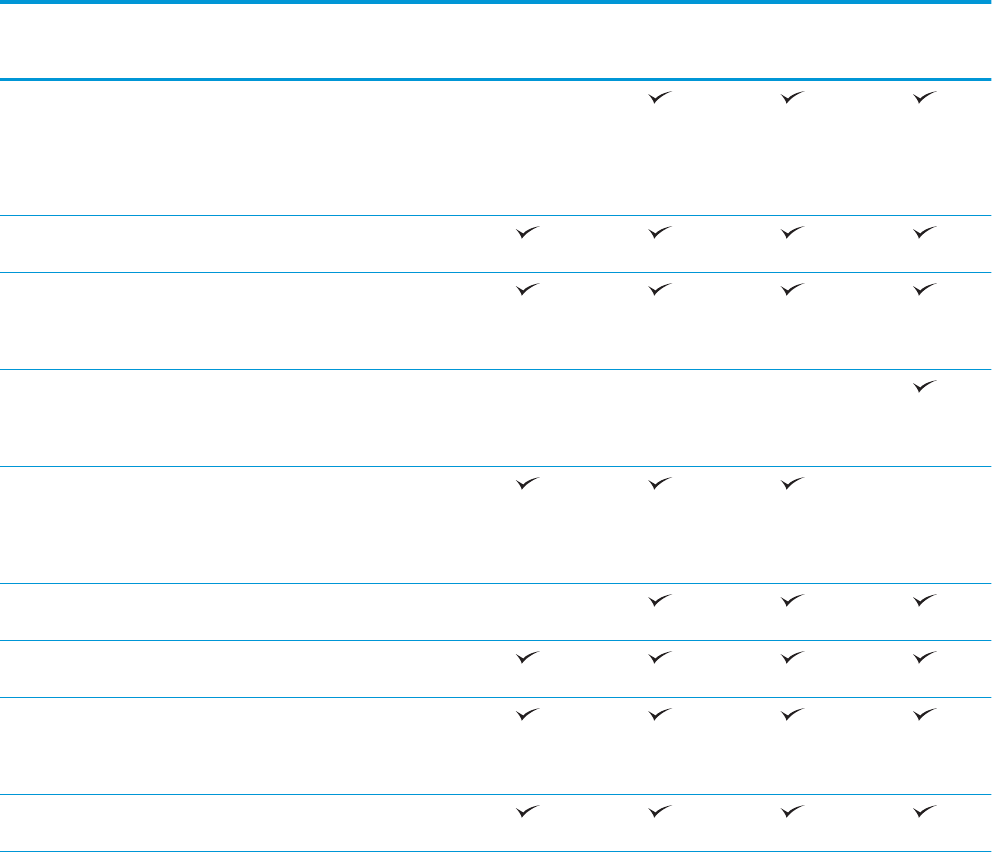Click the empty last-column cell in the fifth row

[924, 483]
